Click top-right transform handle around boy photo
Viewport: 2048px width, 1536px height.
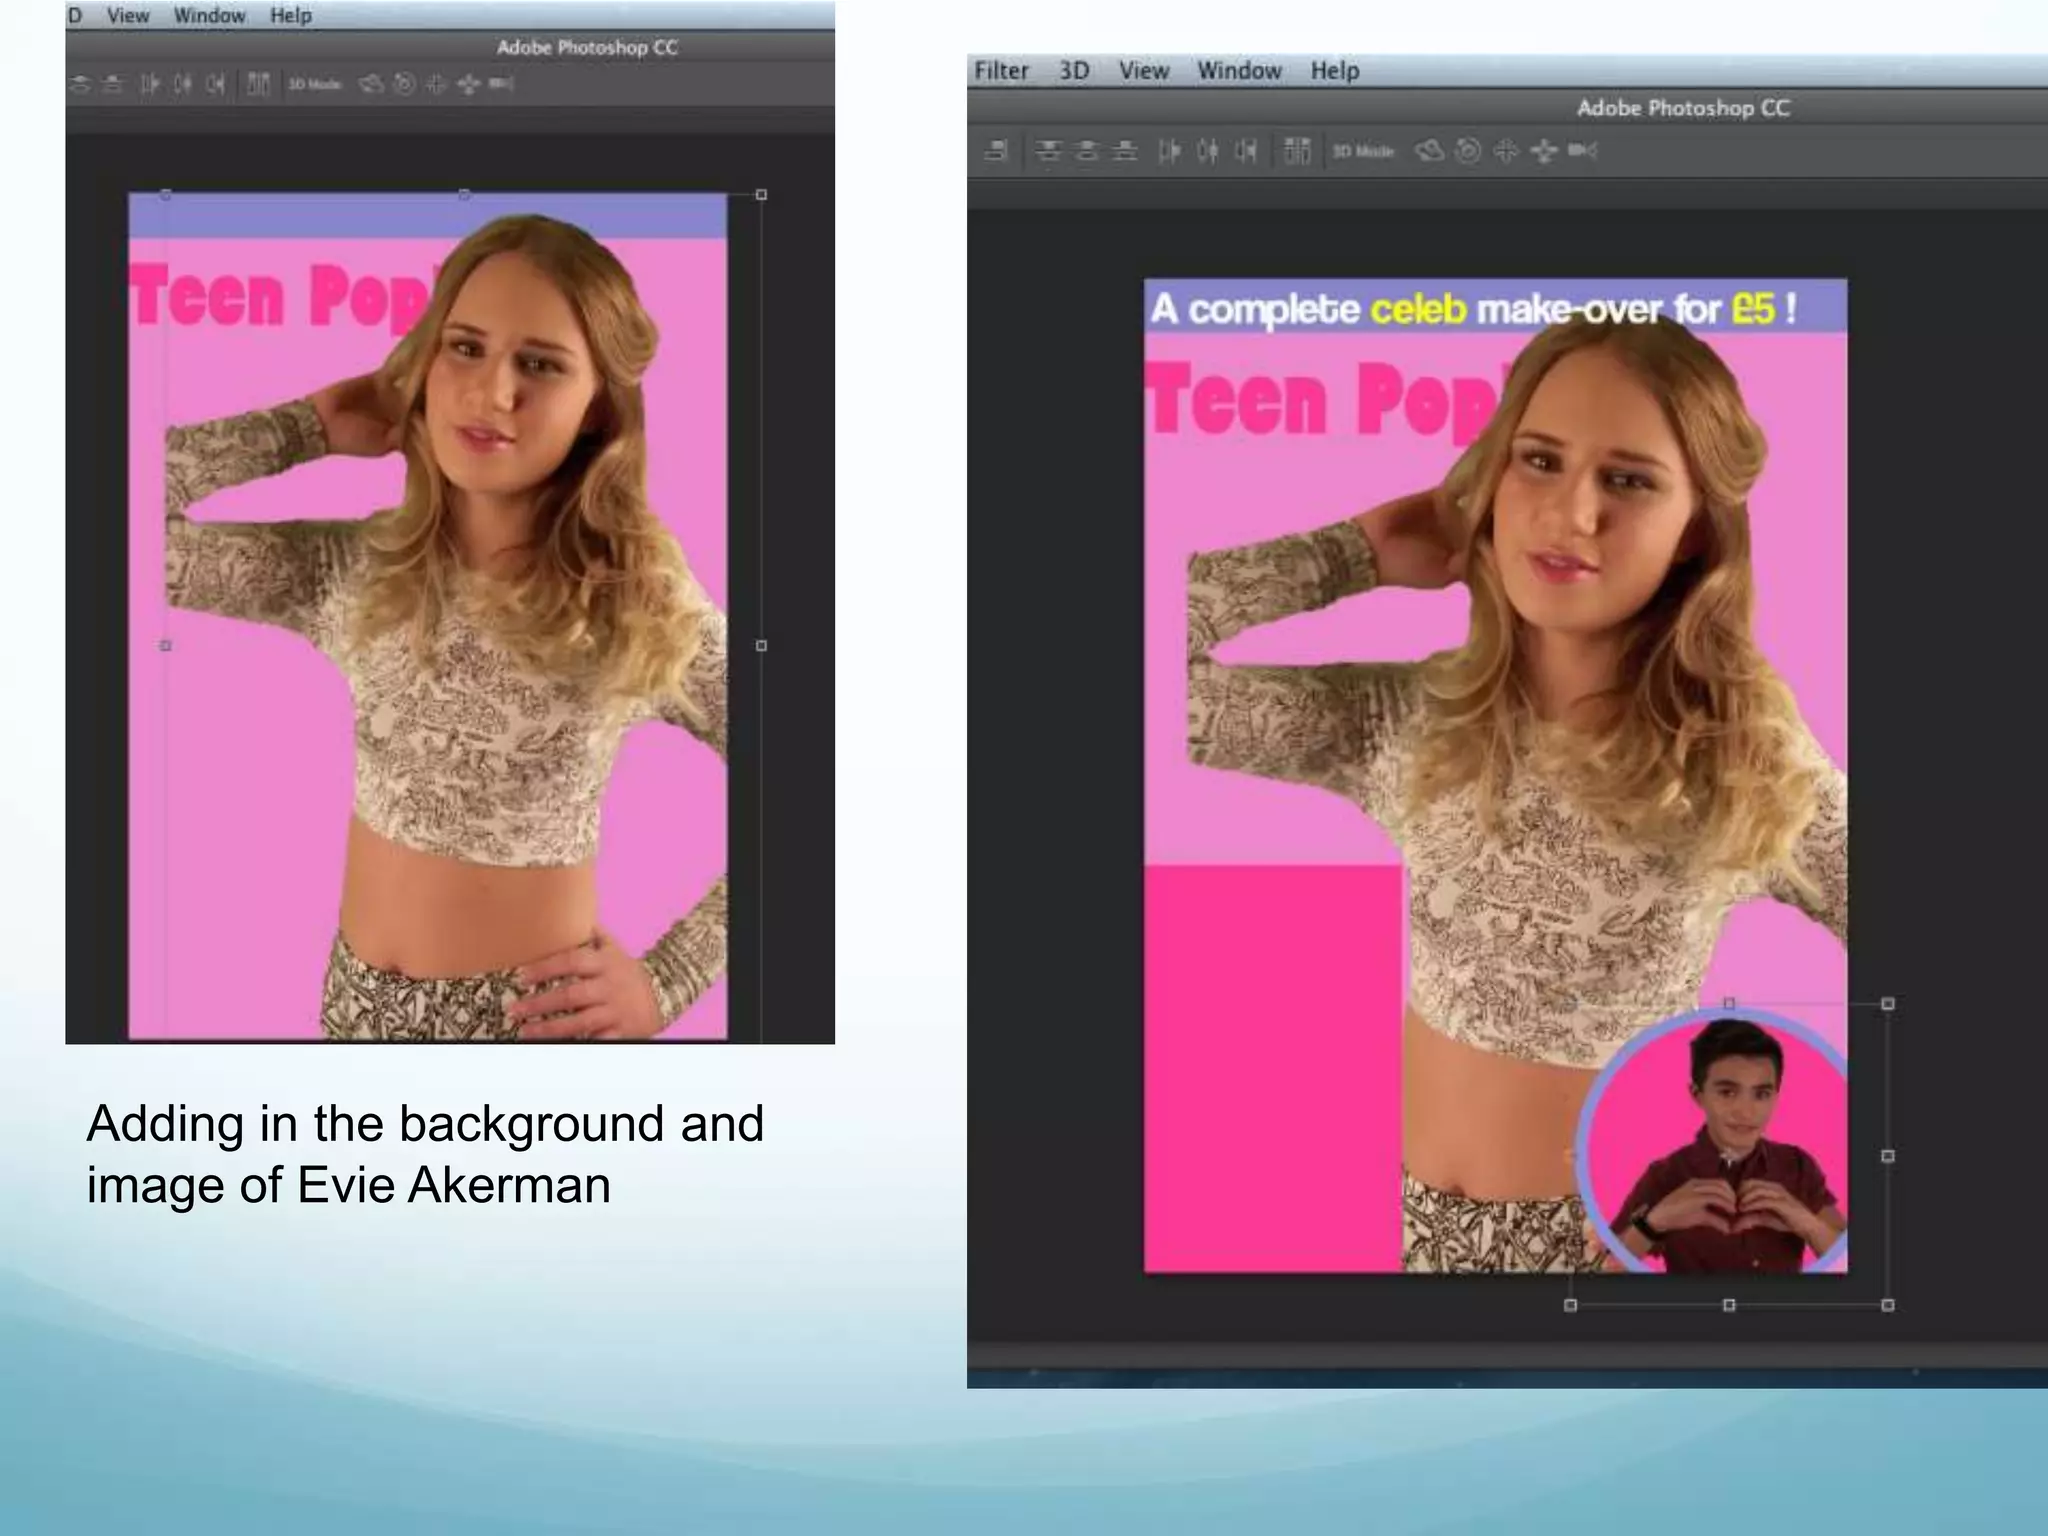tap(1888, 1003)
